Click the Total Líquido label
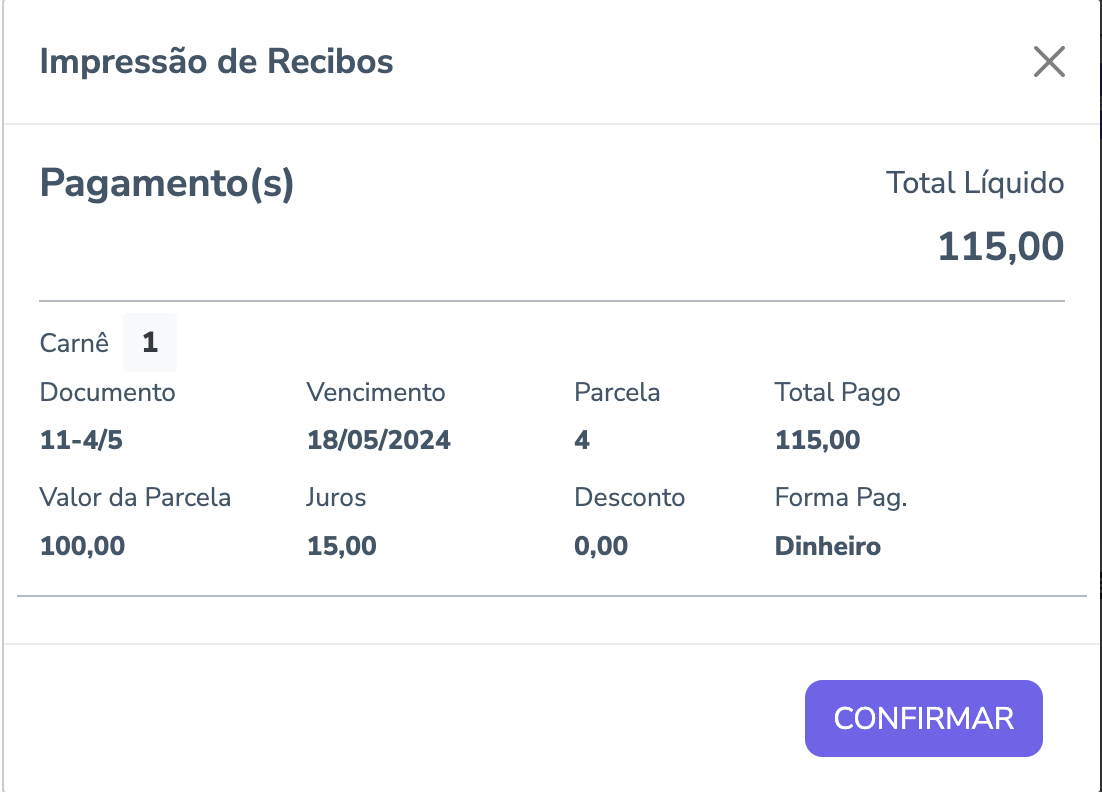Image resolution: width=1102 pixels, height=792 pixels. click(x=974, y=184)
